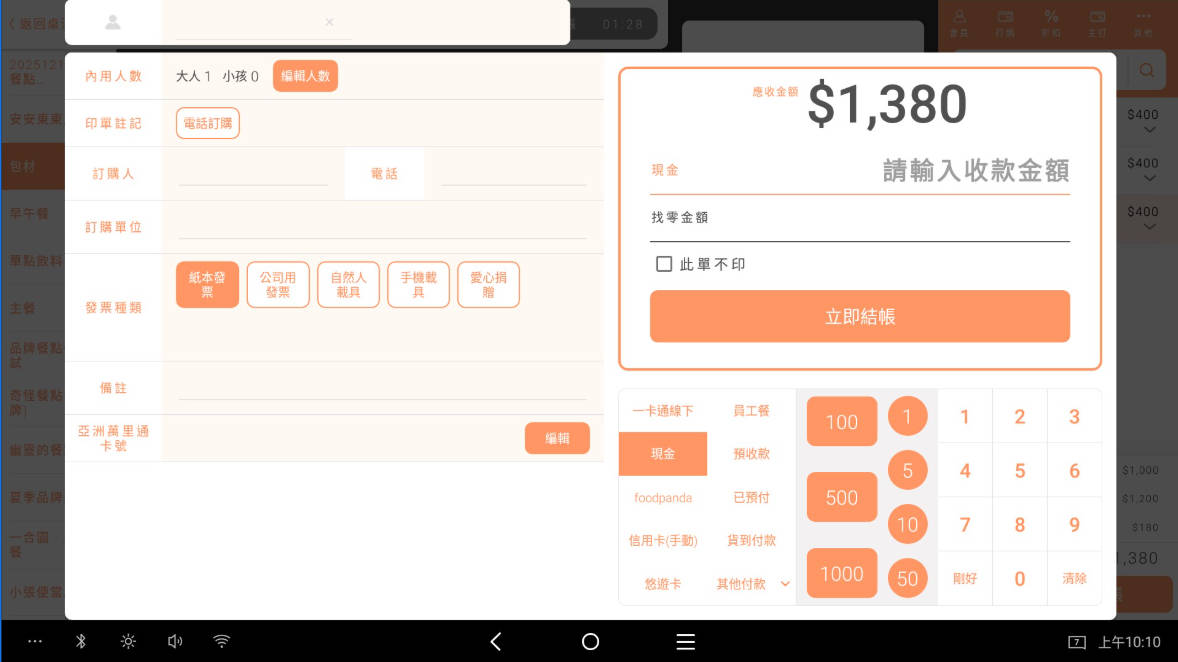Choose 現金 payment method tab

coord(663,454)
